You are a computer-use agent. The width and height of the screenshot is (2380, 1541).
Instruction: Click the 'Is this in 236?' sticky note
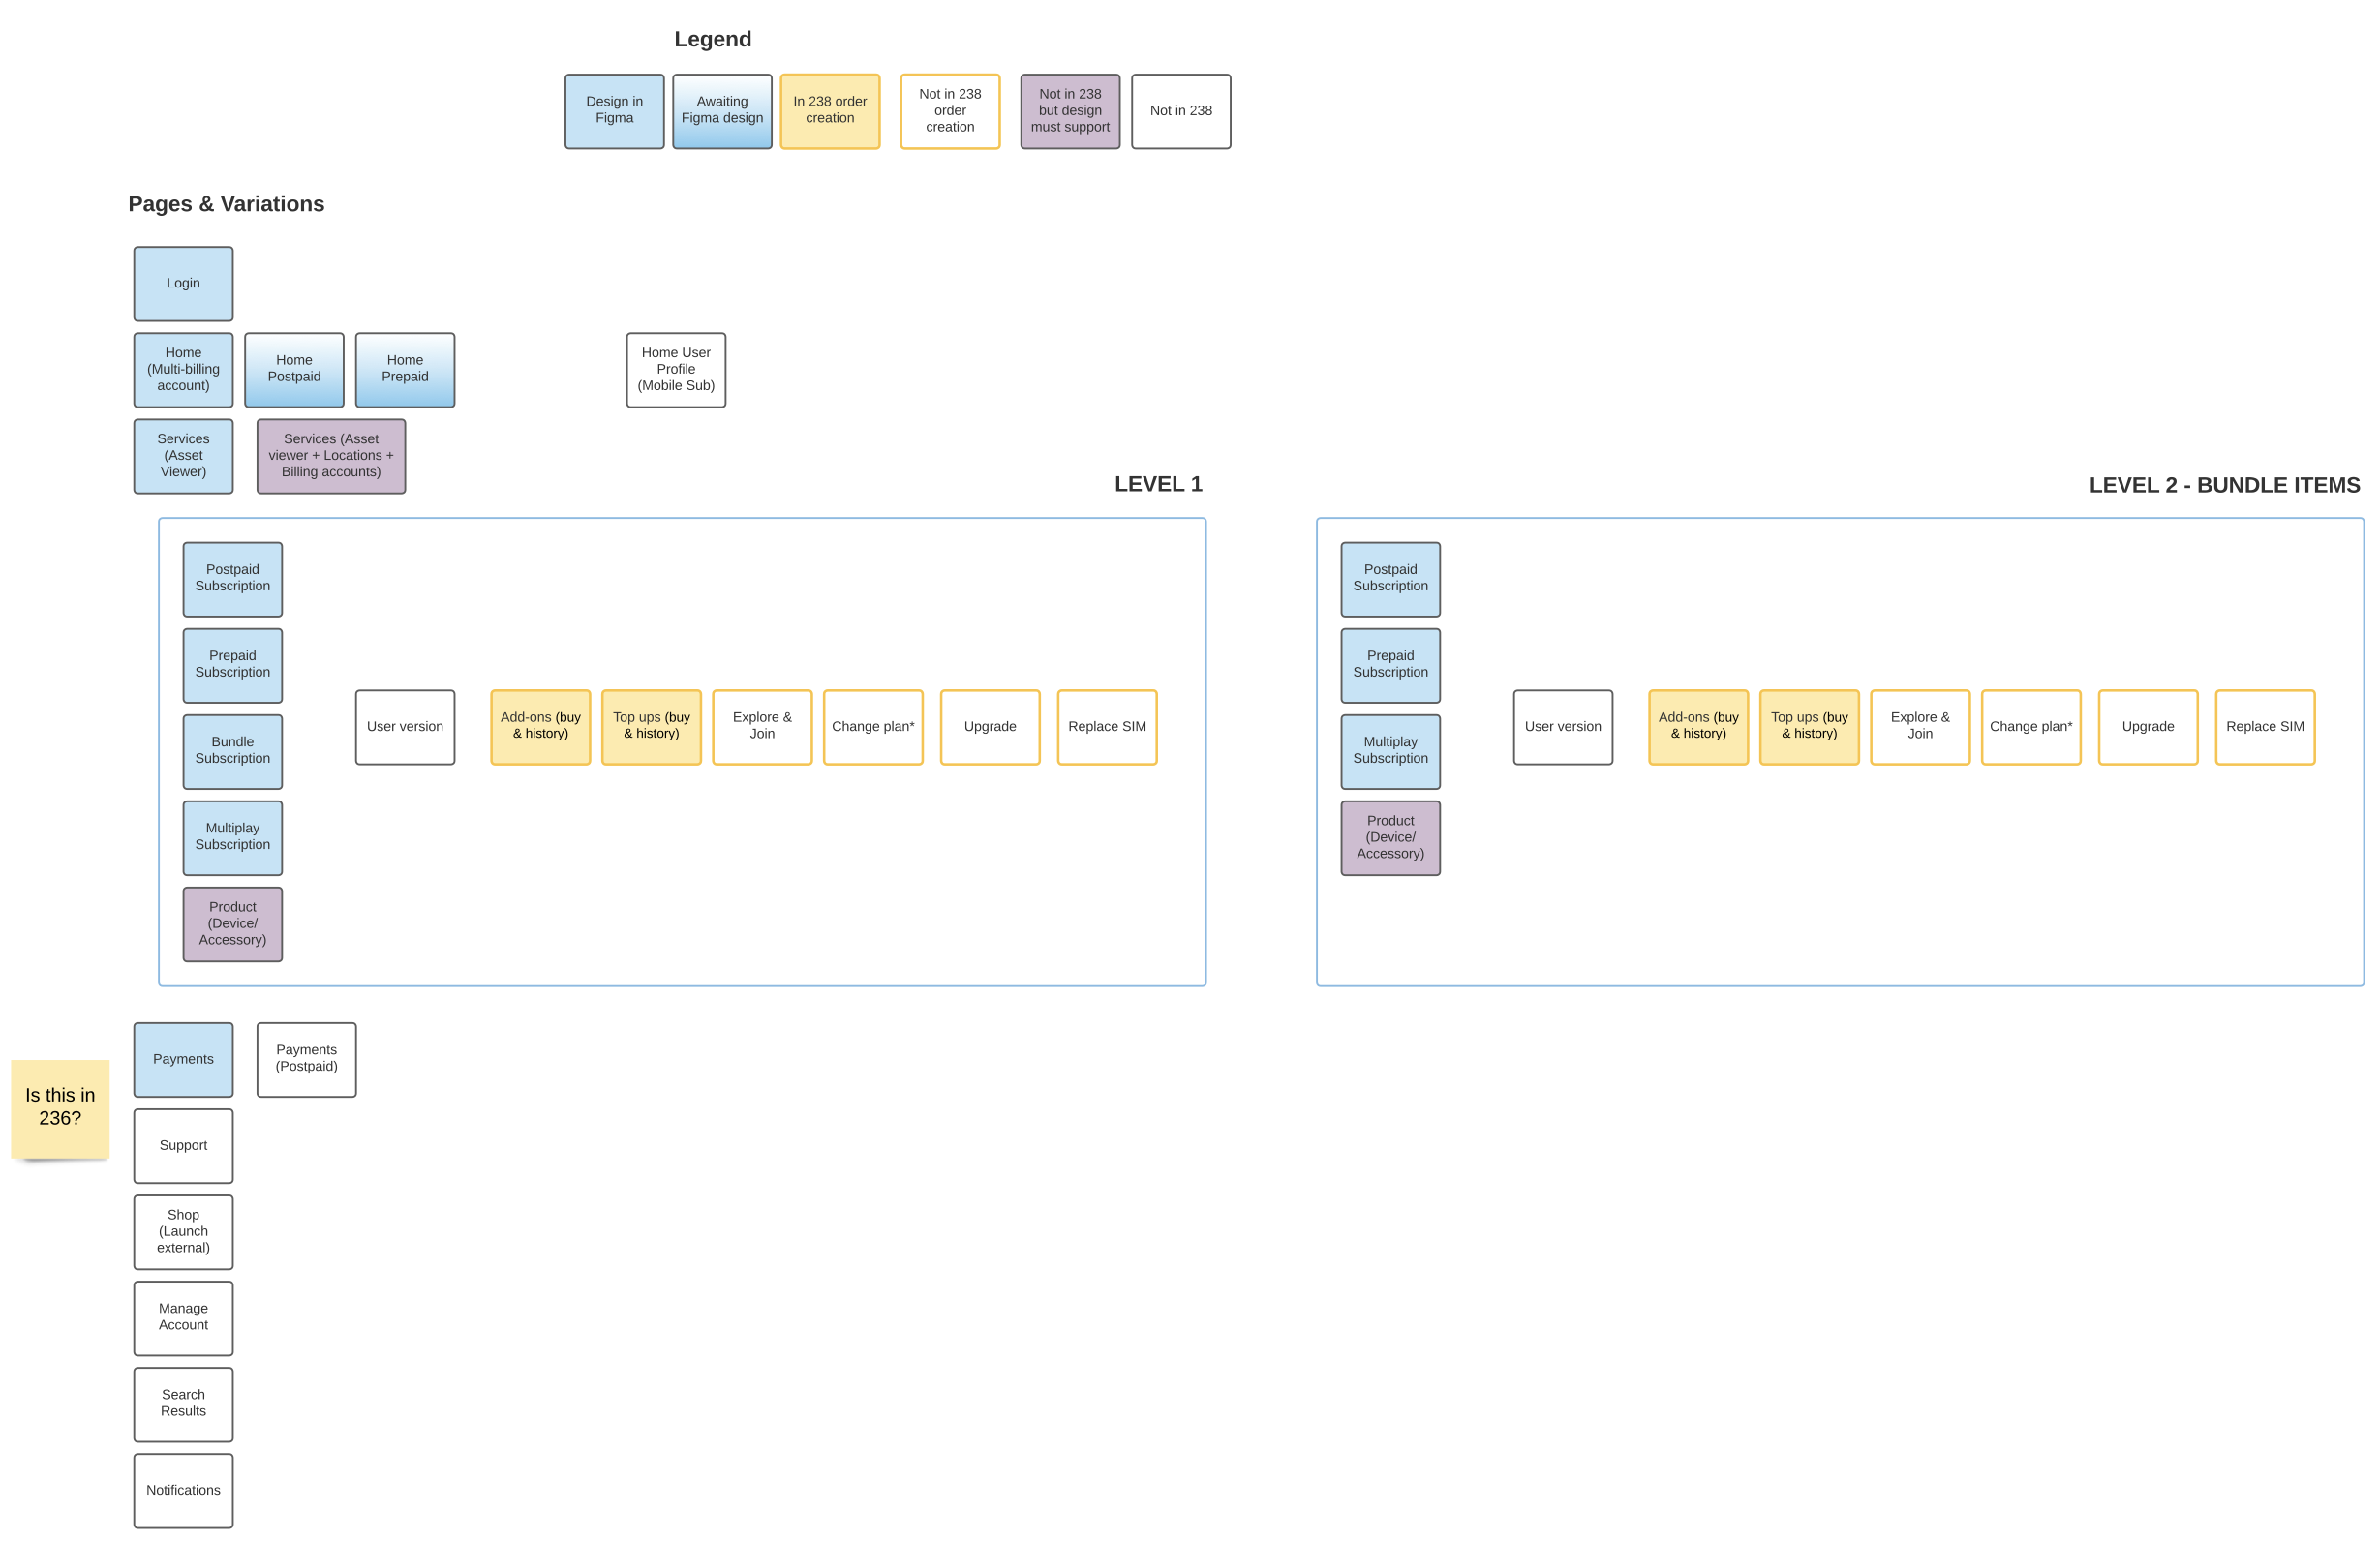tap(60, 1108)
